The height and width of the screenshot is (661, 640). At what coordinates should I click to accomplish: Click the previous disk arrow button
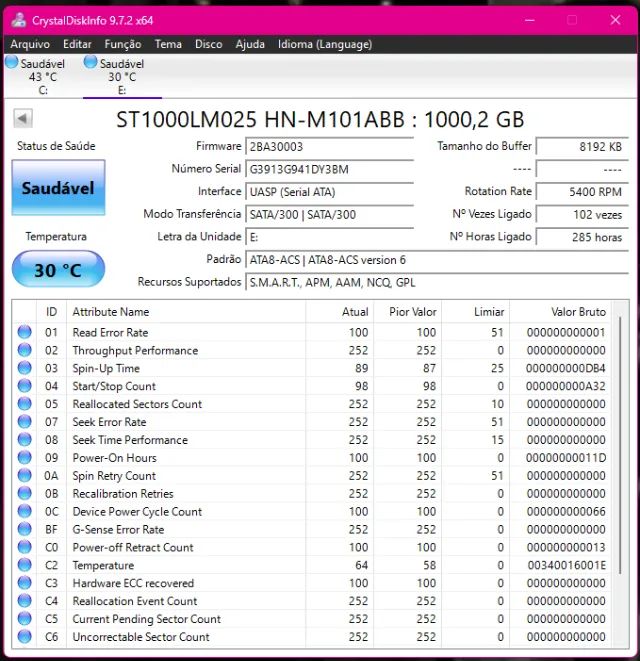[x=23, y=120]
